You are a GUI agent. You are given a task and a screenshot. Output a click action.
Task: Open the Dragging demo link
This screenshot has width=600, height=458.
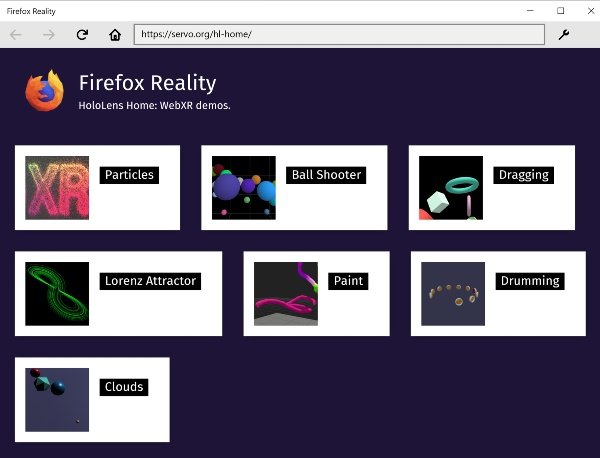(x=523, y=175)
